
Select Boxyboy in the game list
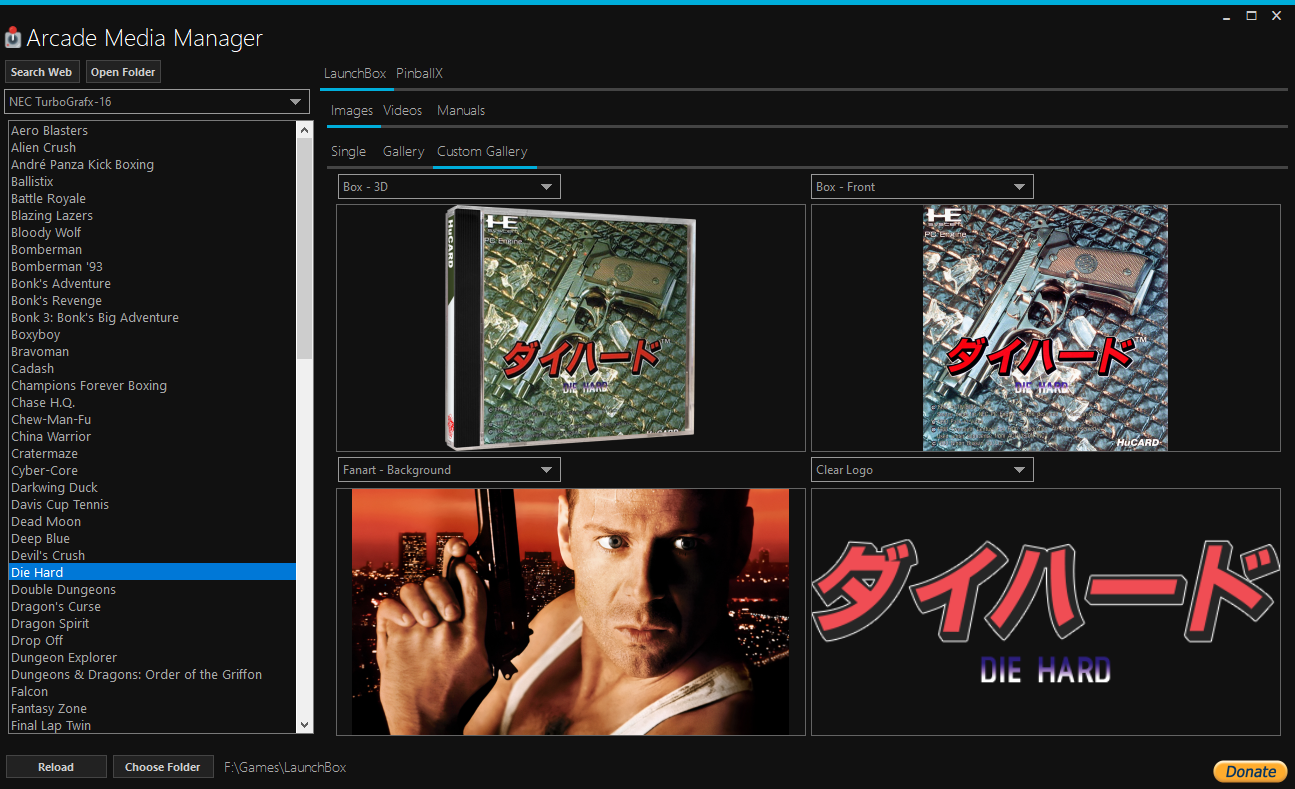(152, 335)
